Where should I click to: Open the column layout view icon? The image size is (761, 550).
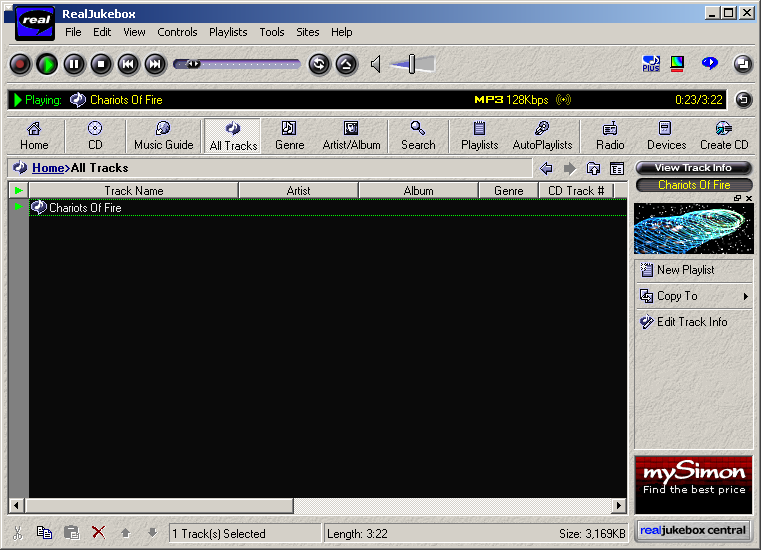[617, 168]
